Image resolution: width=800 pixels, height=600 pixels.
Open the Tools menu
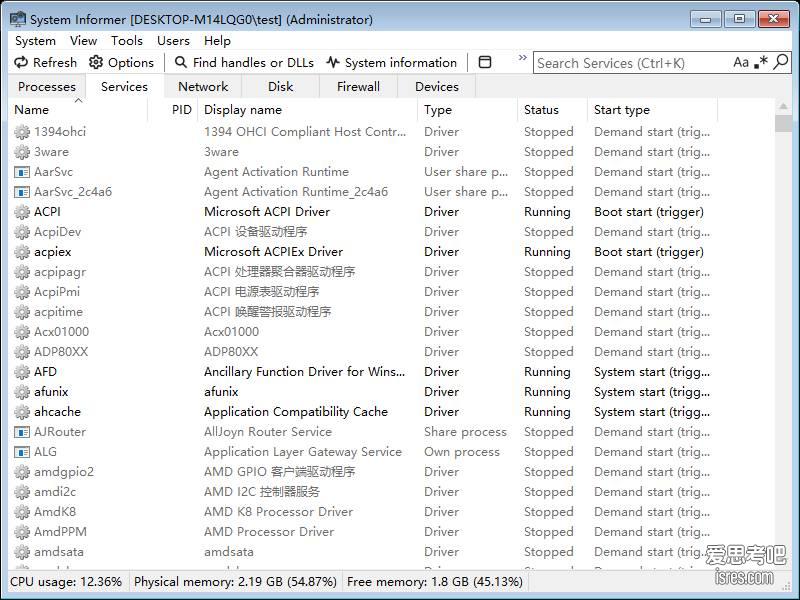click(x=127, y=40)
